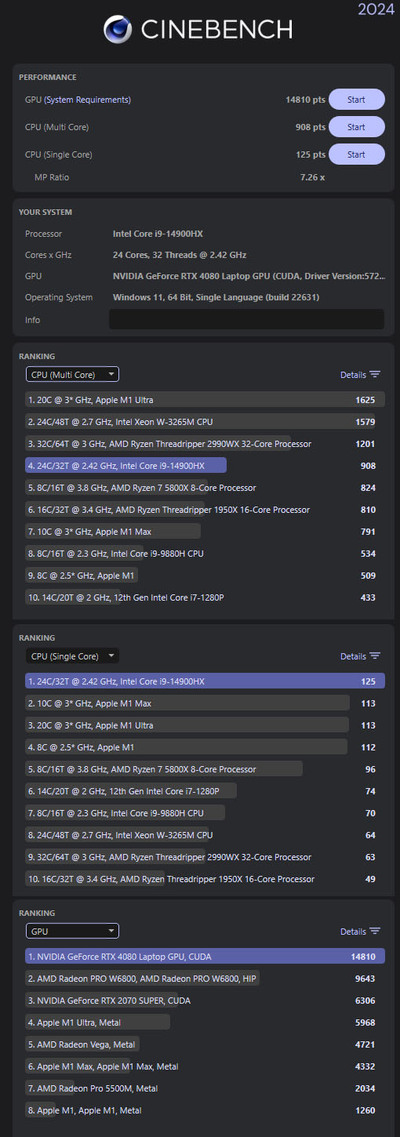Start the GPU benchmark test
This screenshot has height=1137, width=400.
[357, 99]
